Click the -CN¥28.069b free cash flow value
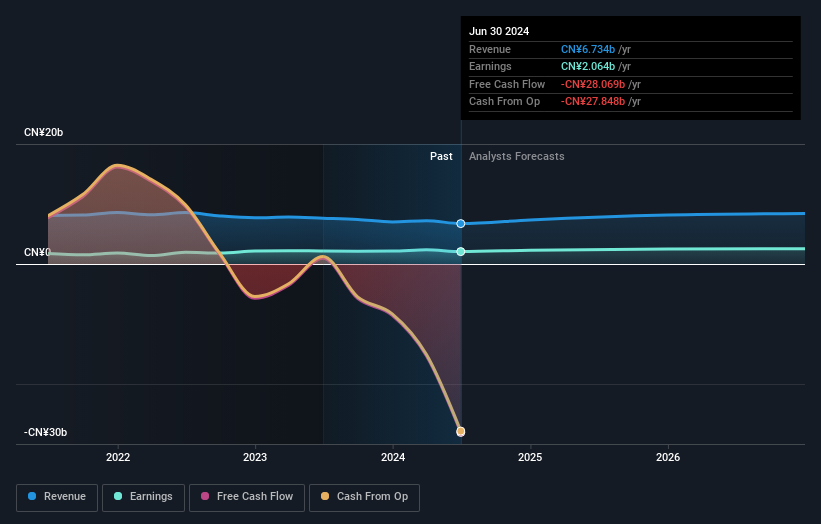 (x=593, y=84)
